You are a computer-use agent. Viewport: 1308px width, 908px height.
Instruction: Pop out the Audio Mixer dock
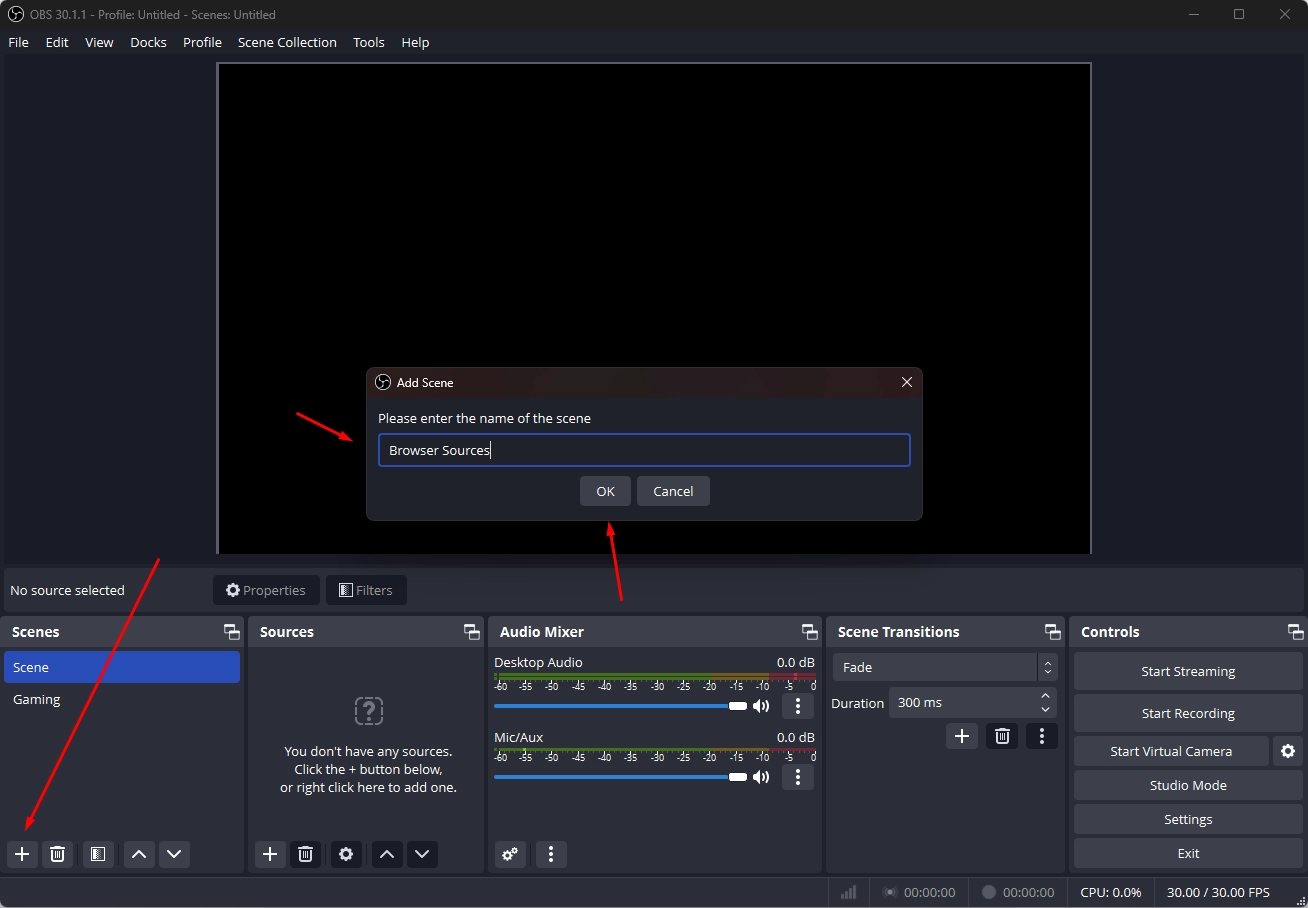click(x=810, y=632)
